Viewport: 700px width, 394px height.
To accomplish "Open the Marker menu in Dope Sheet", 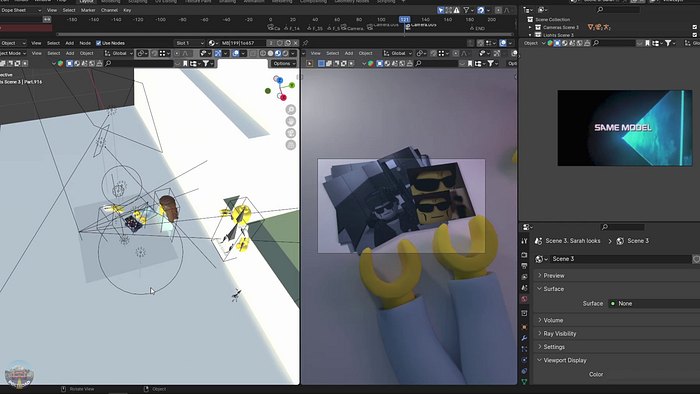I will tap(88, 10).
